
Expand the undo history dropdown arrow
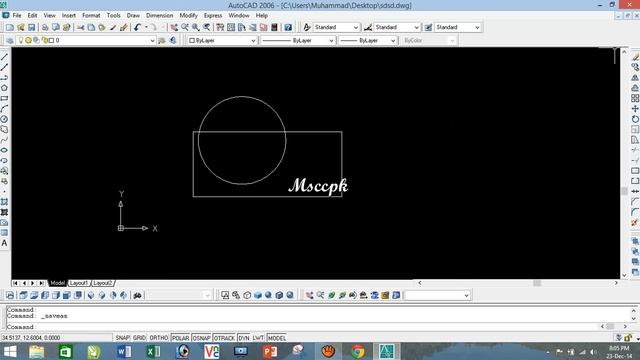(146, 27)
